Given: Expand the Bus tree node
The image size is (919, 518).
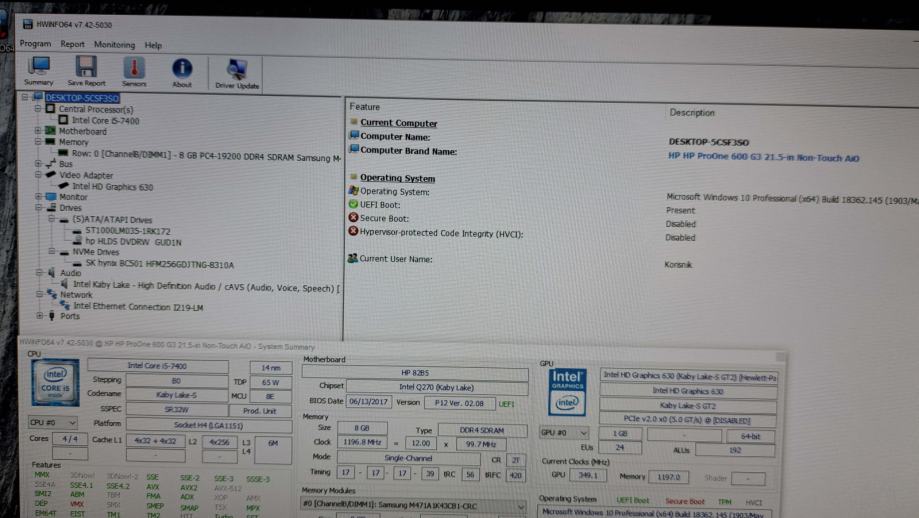Looking at the screenshot, I should [38, 163].
